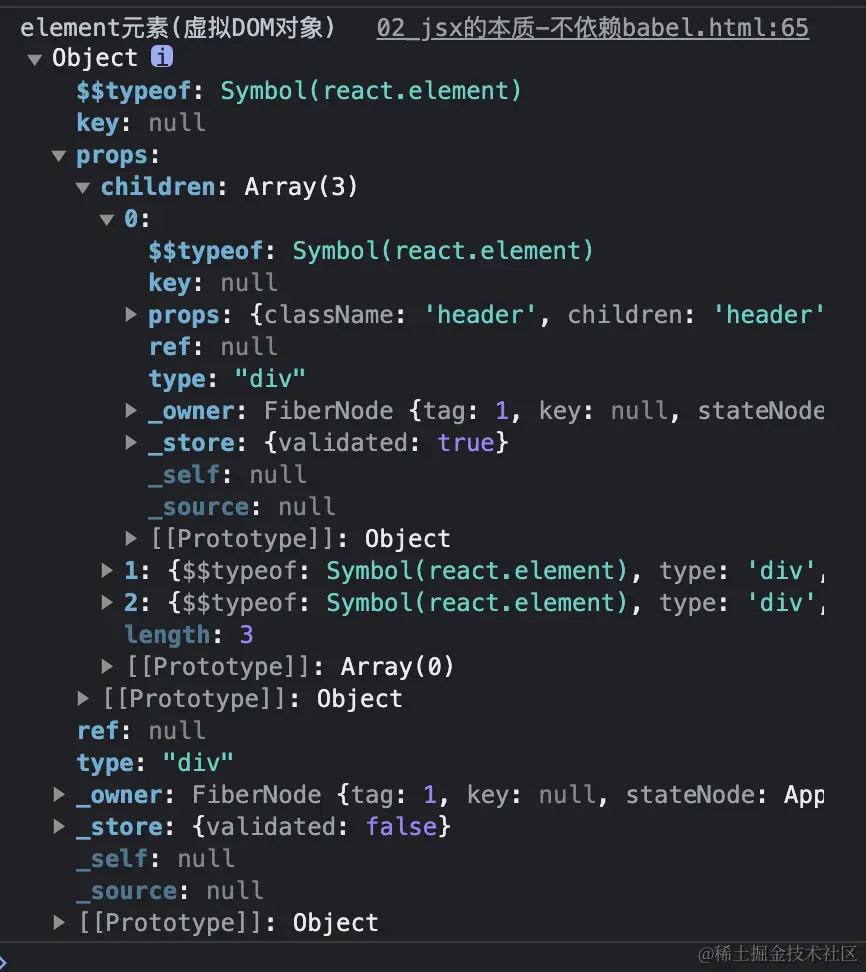
Task: Expand the bottom [[Prototype]] Object
Action: pyautogui.click(x=59, y=923)
